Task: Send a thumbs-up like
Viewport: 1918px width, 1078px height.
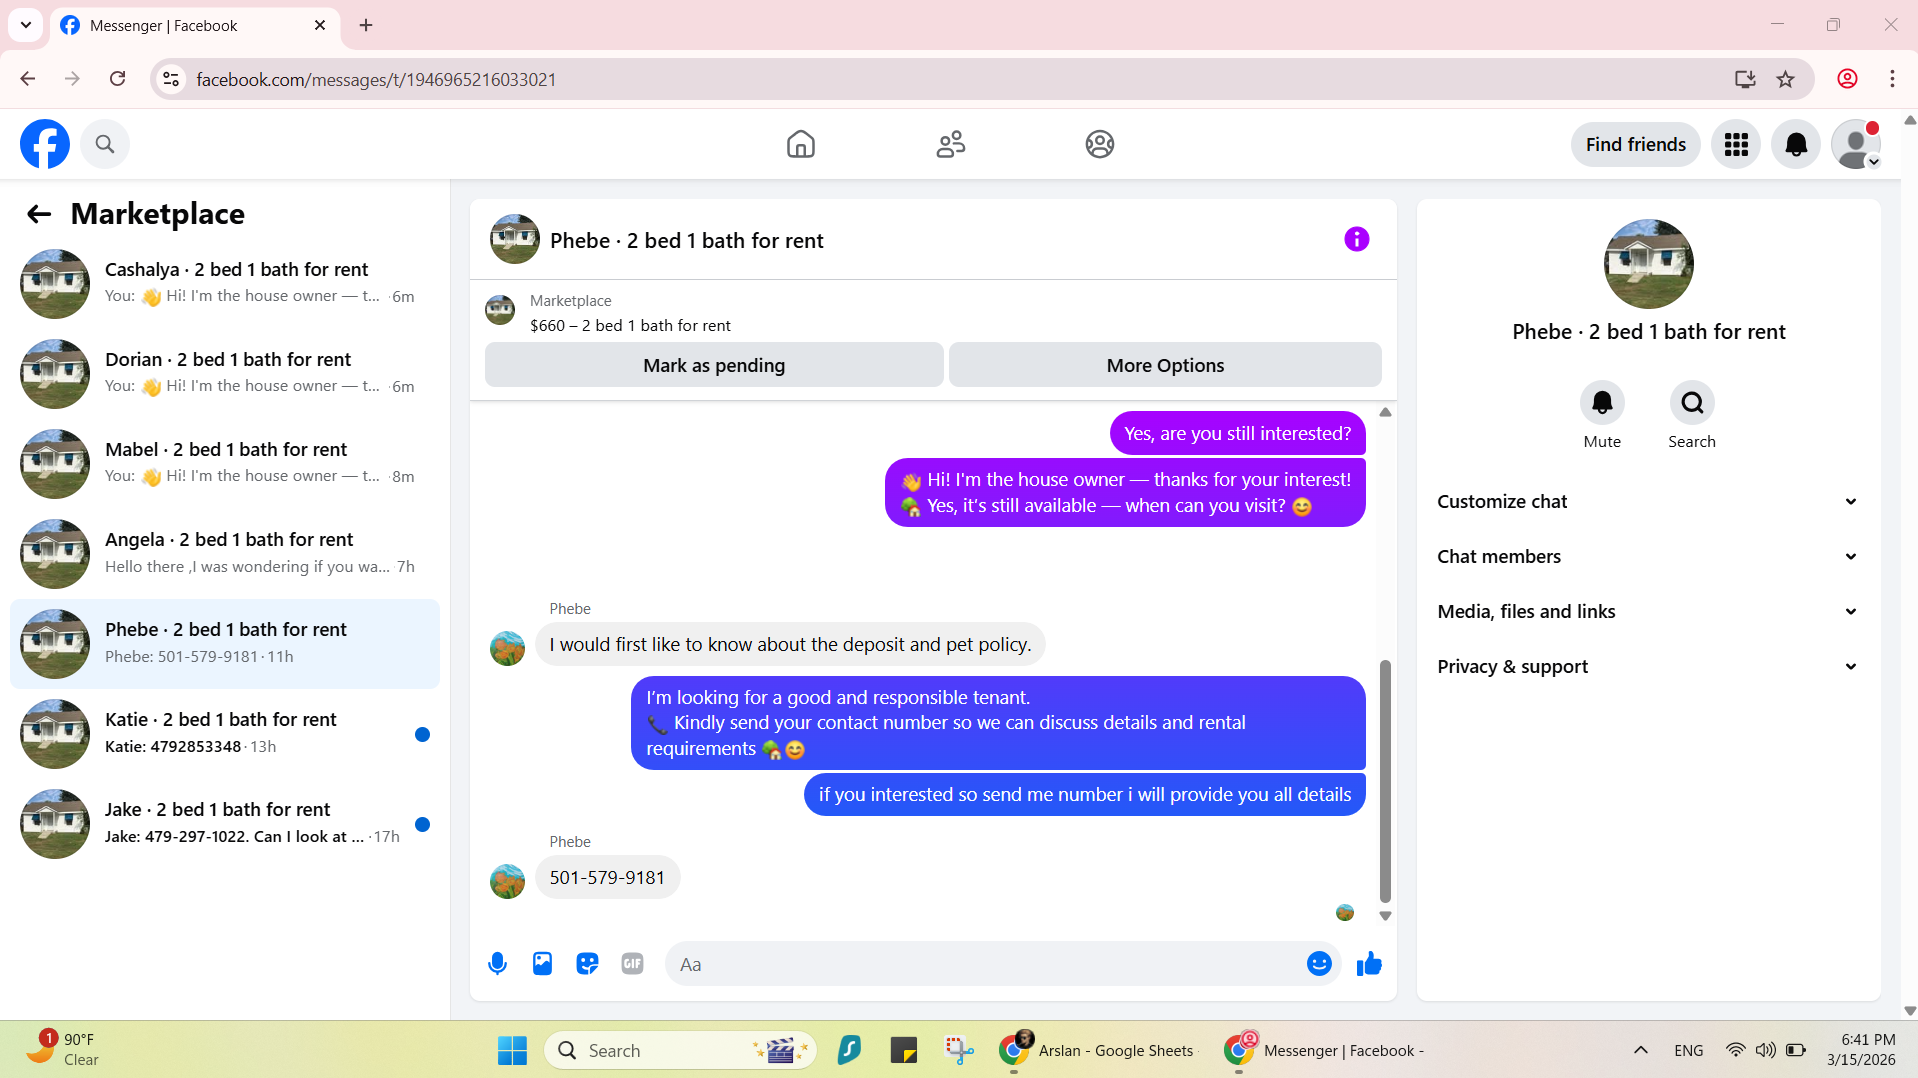Action: [1369, 963]
